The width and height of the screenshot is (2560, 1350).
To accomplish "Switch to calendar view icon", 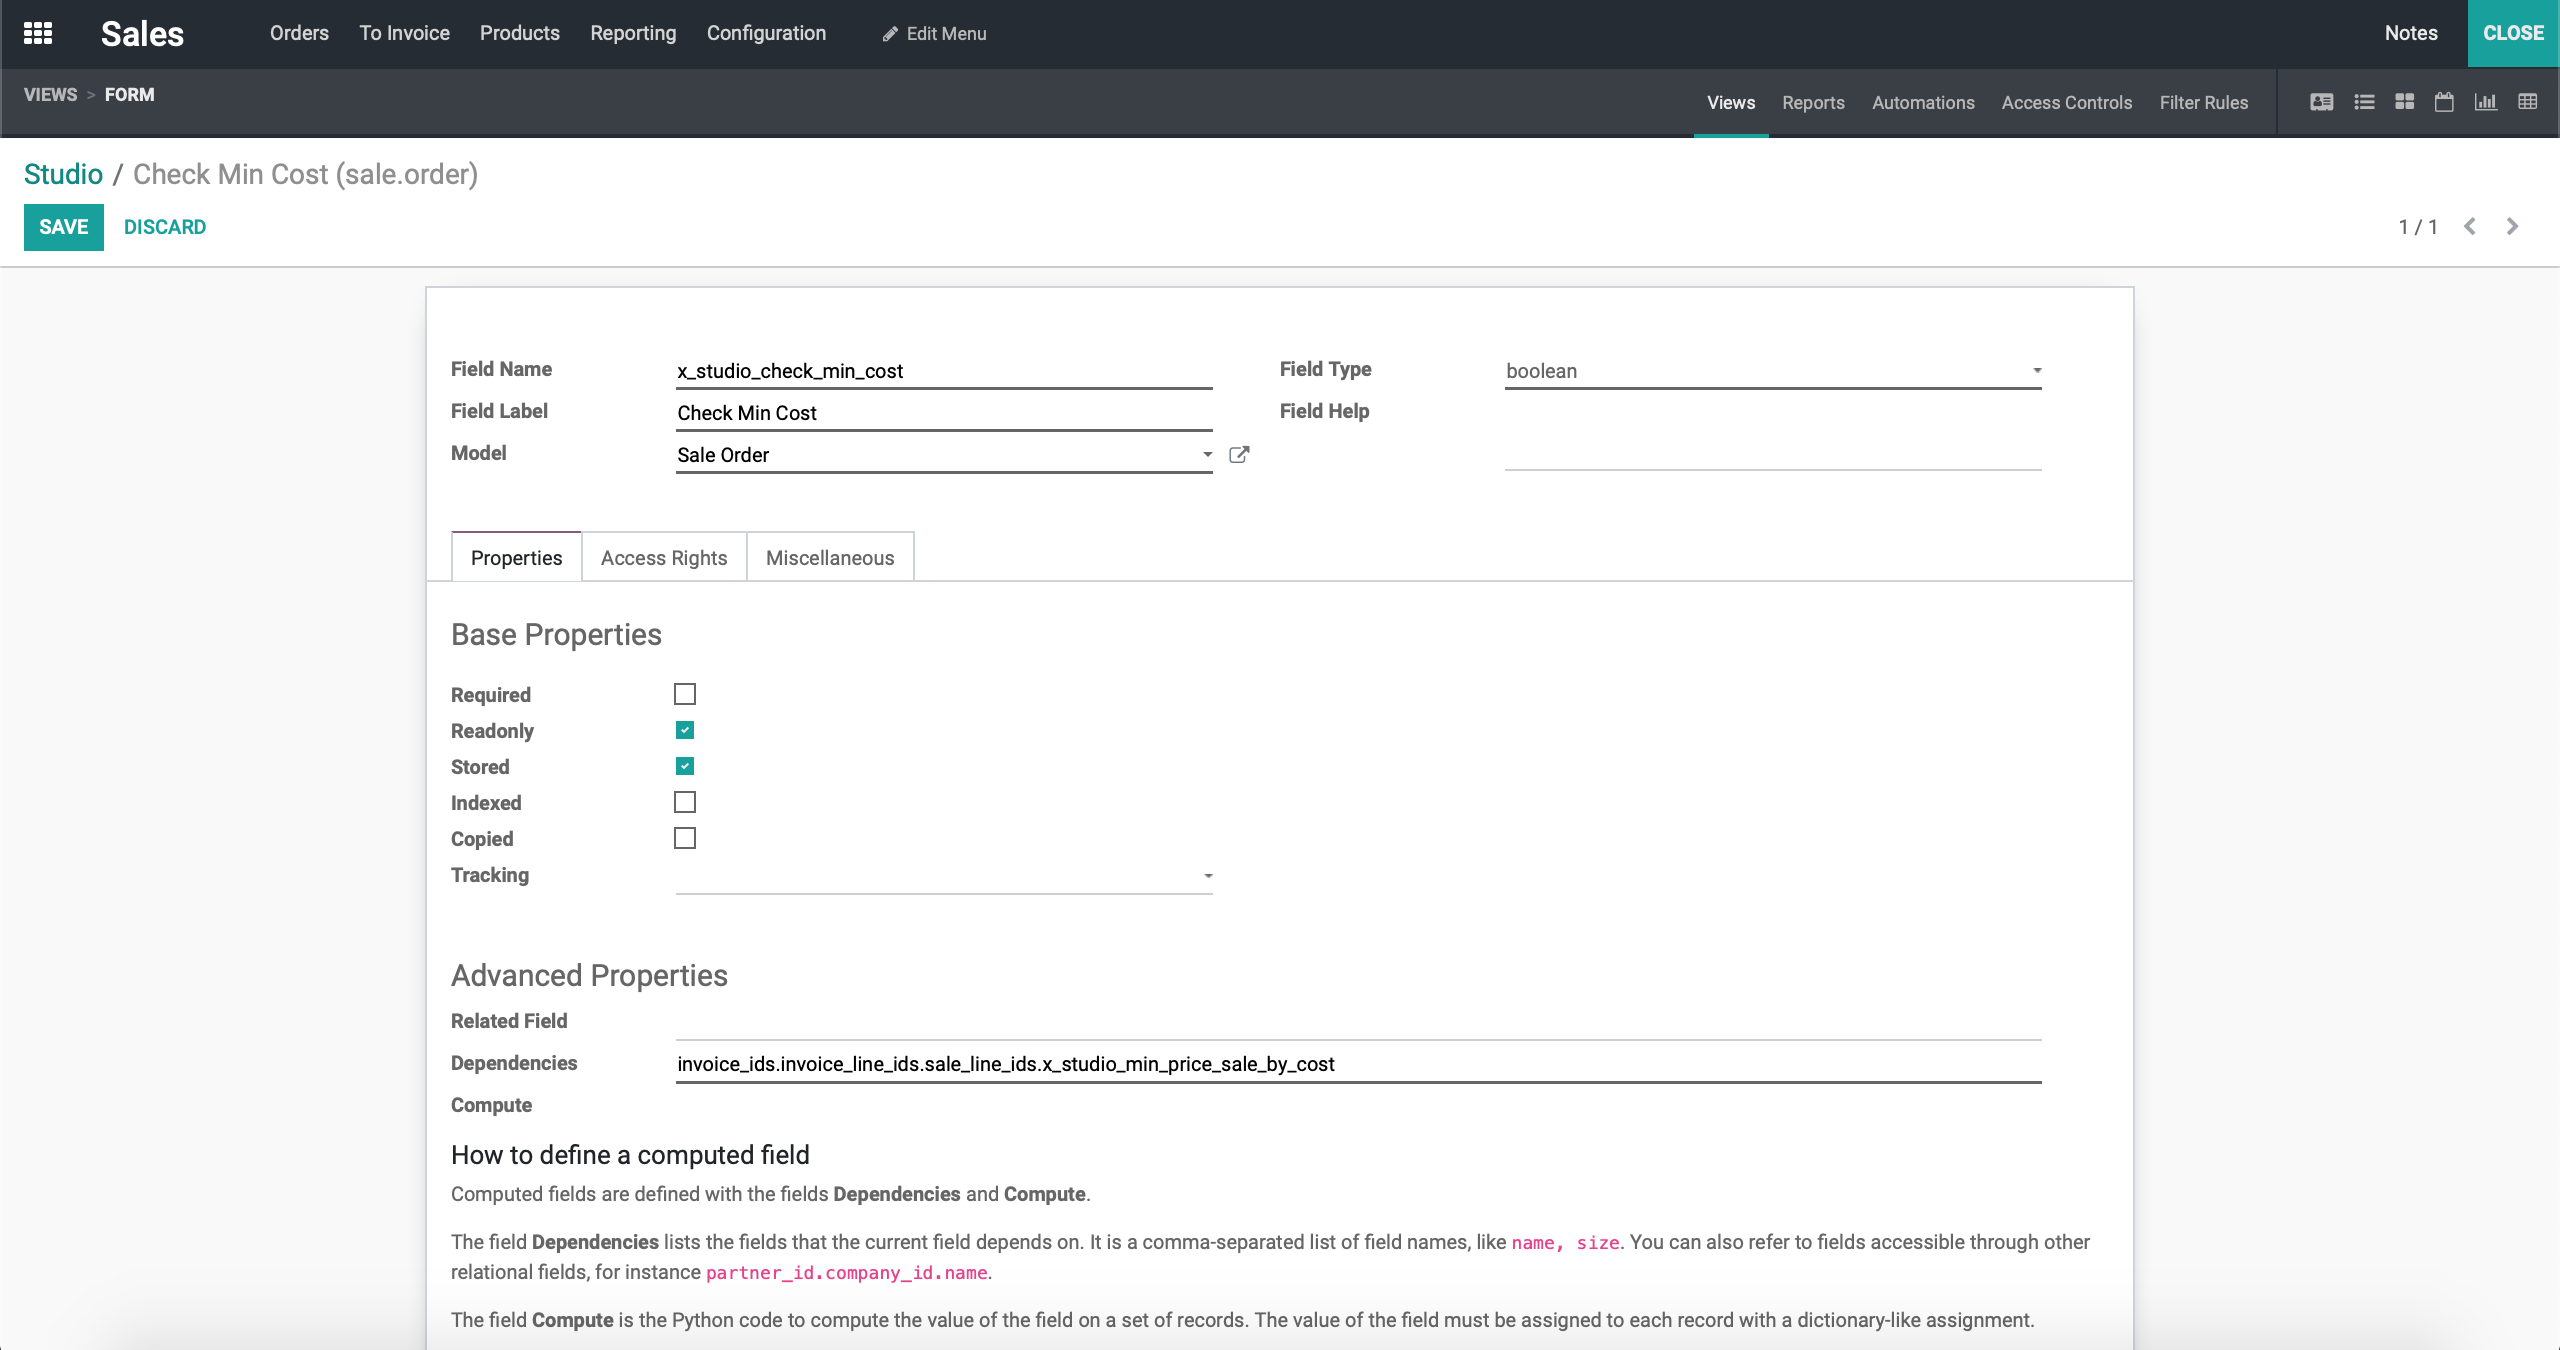I will tap(2444, 102).
